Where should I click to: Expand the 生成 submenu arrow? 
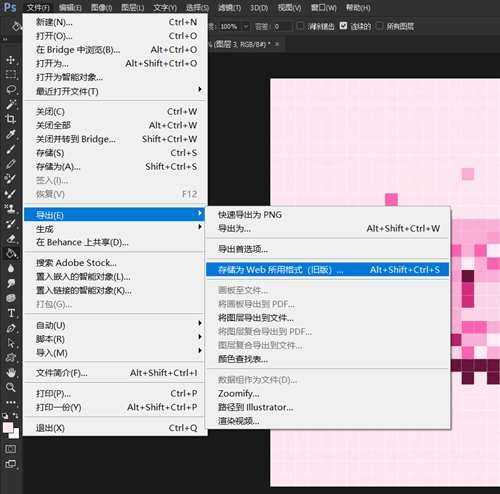coord(200,227)
